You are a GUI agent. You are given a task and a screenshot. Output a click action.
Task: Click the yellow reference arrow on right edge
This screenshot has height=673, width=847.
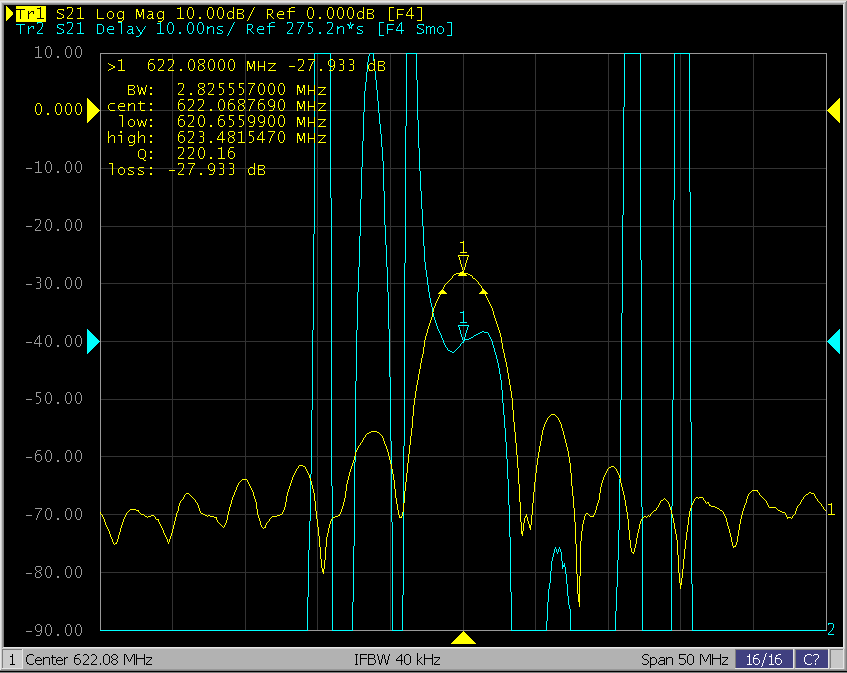pos(833,110)
